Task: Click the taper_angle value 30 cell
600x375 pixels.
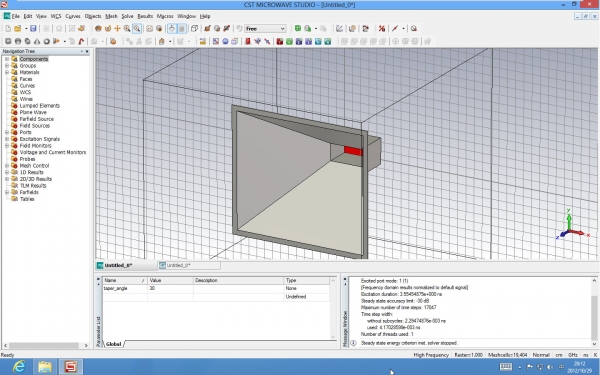Action: click(x=170, y=288)
